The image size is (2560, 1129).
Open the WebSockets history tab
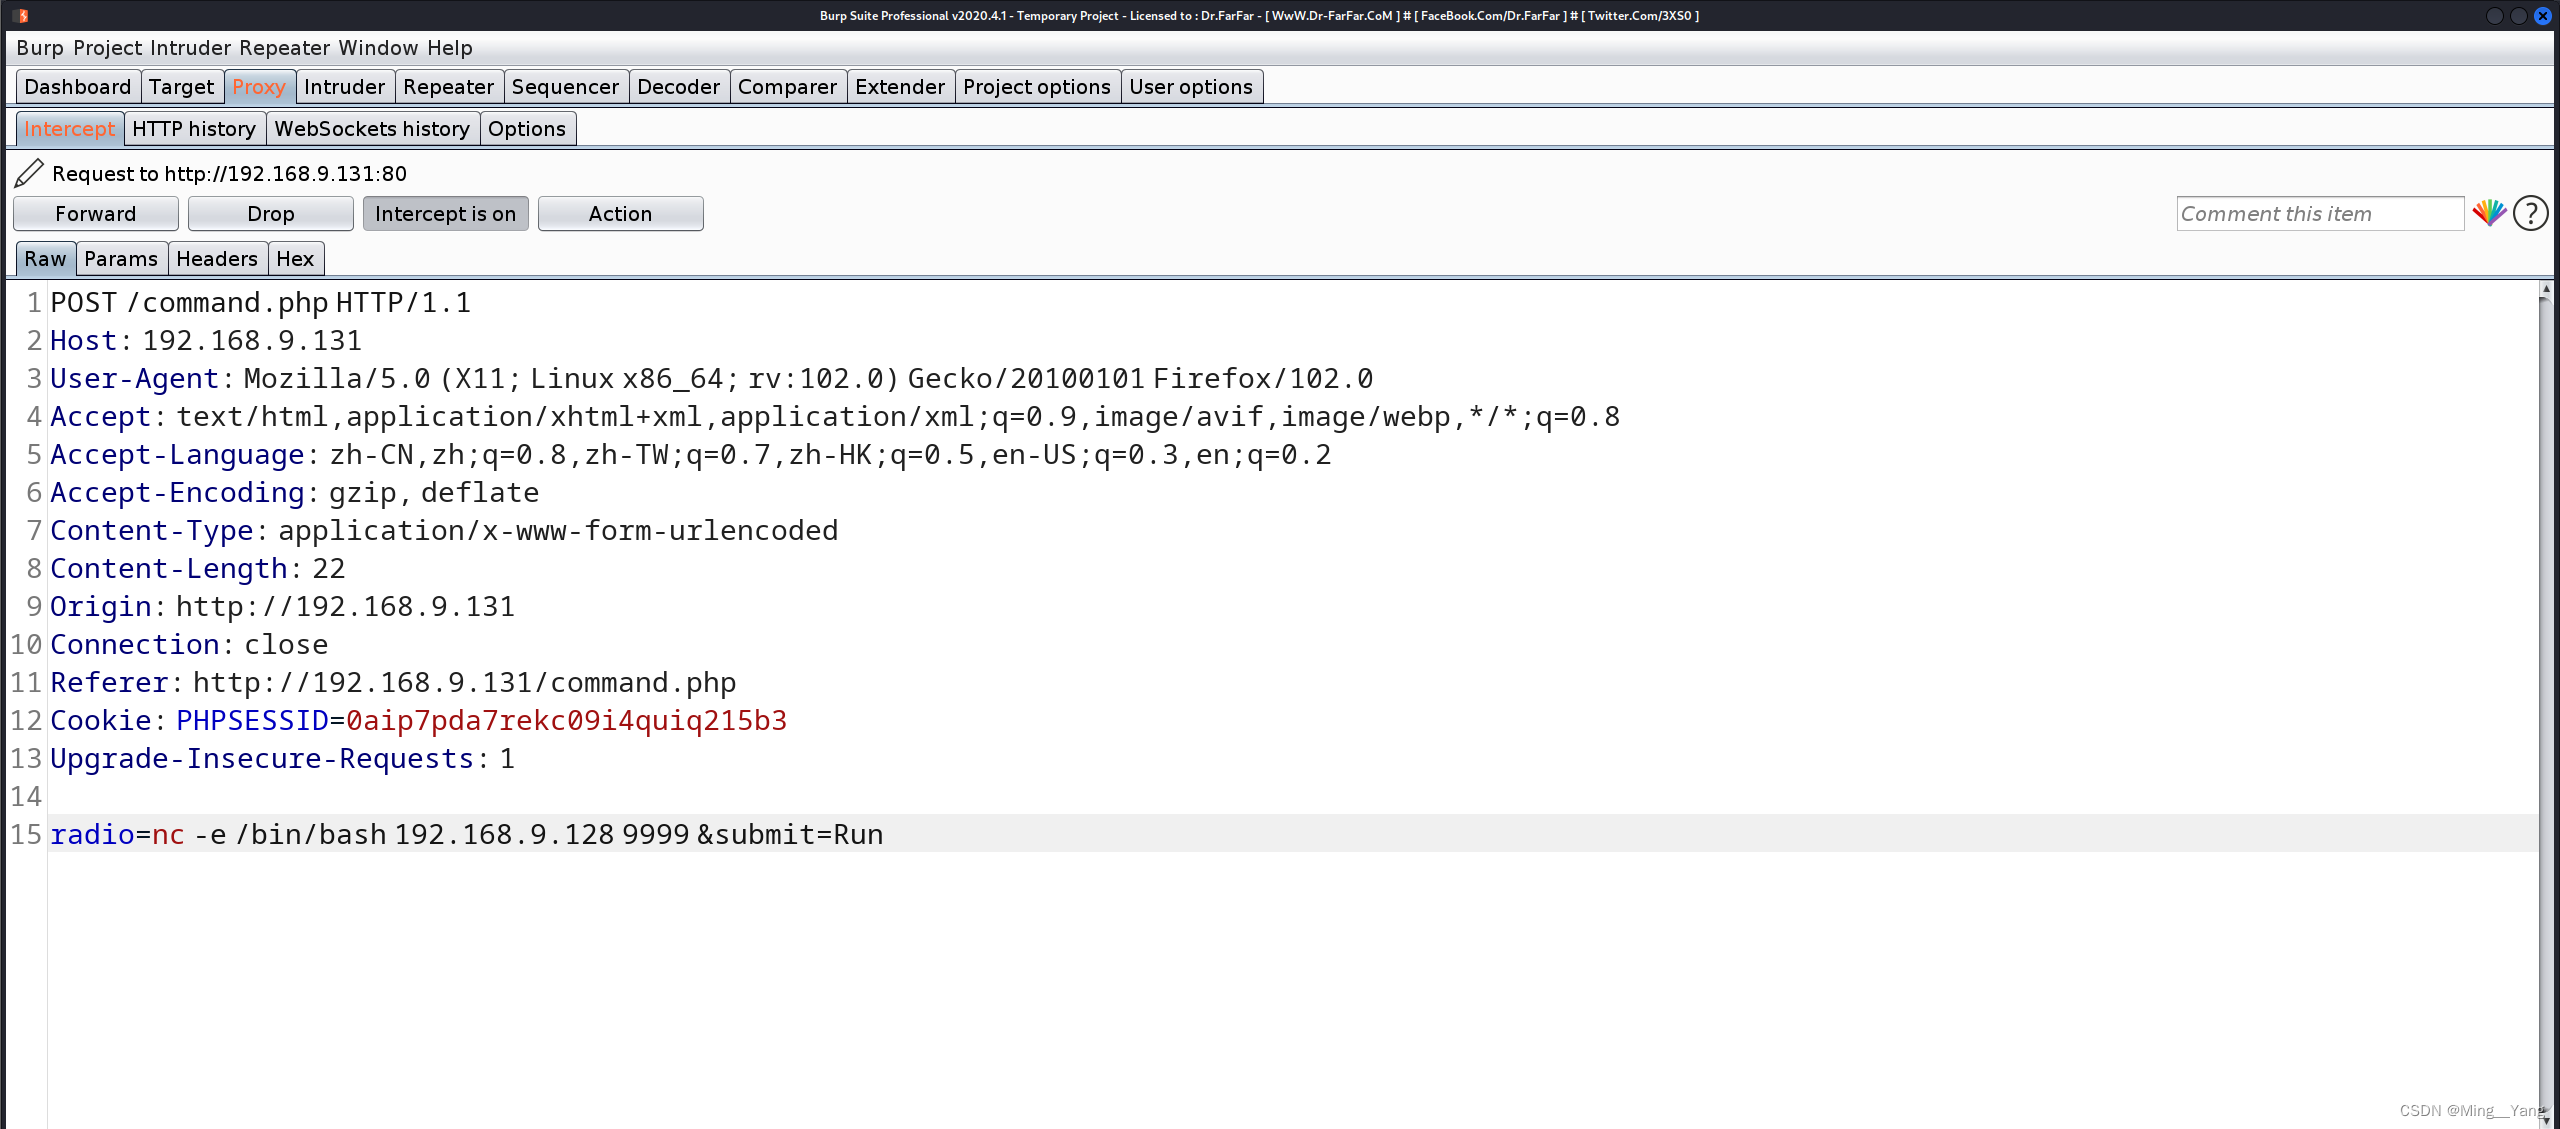coord(372,128)
